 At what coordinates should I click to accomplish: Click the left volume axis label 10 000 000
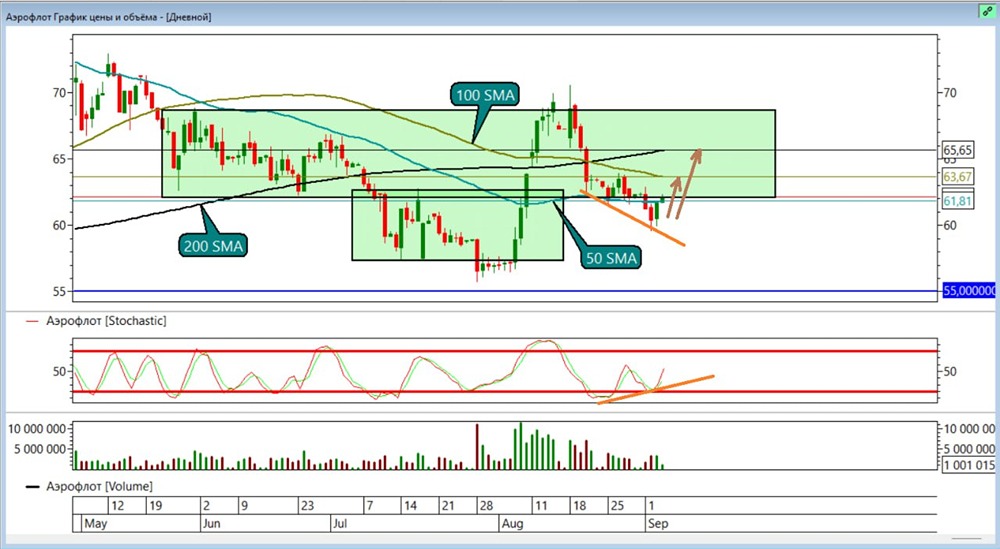point(37,429)
